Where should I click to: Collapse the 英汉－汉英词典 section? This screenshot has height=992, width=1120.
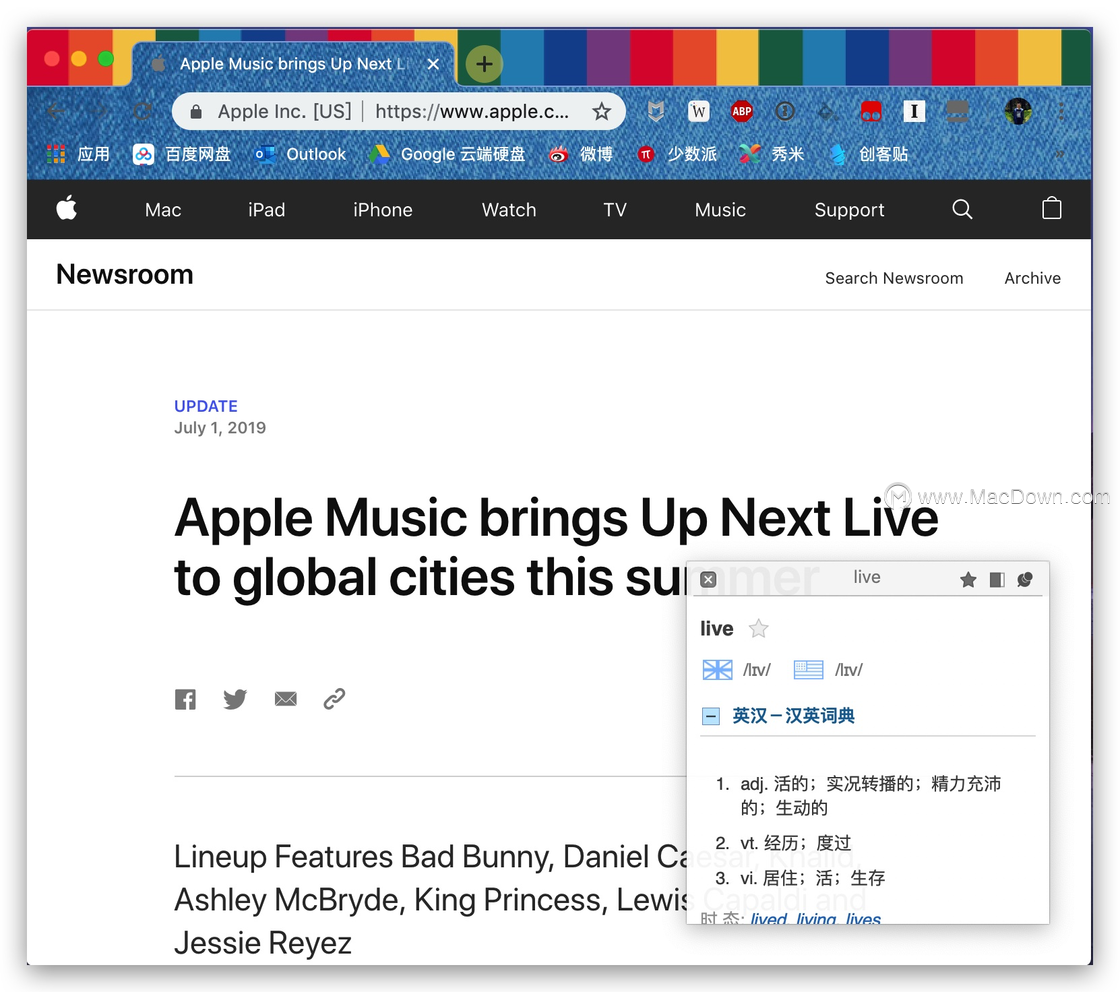pyautogui.click(x=711, y=716)
